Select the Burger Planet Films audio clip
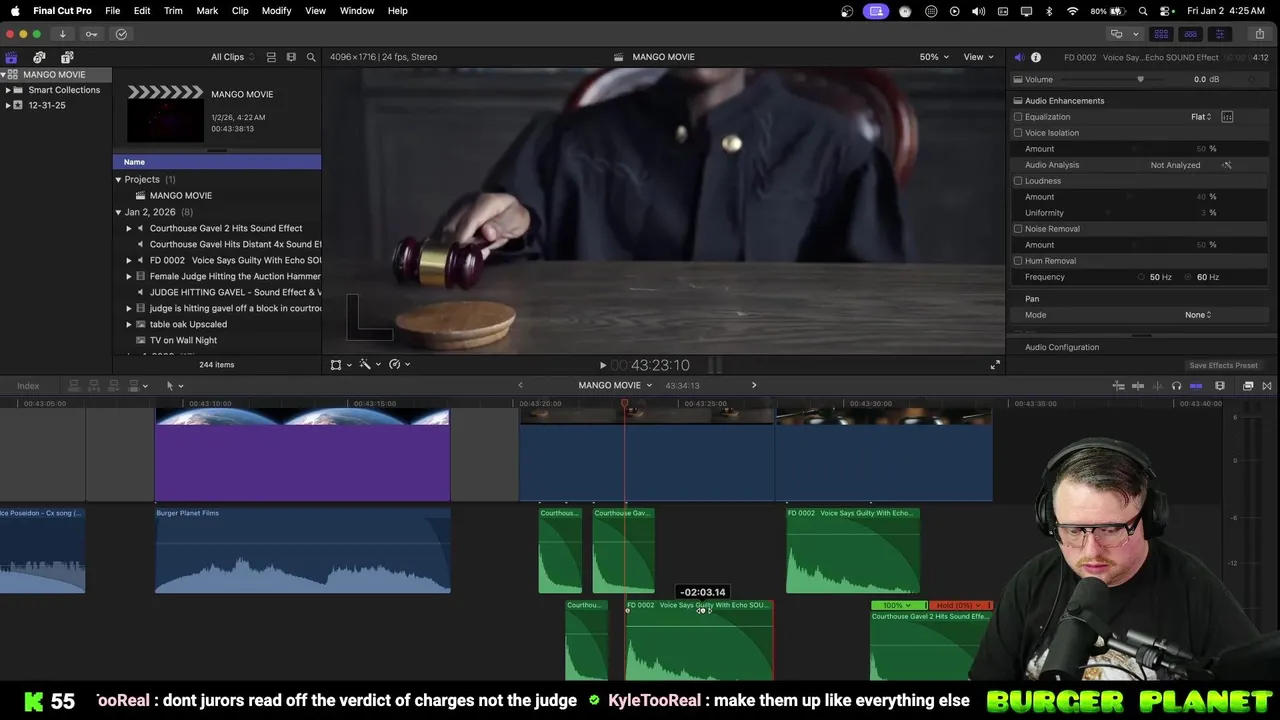The image size is (1280, 720). point(302,551)
